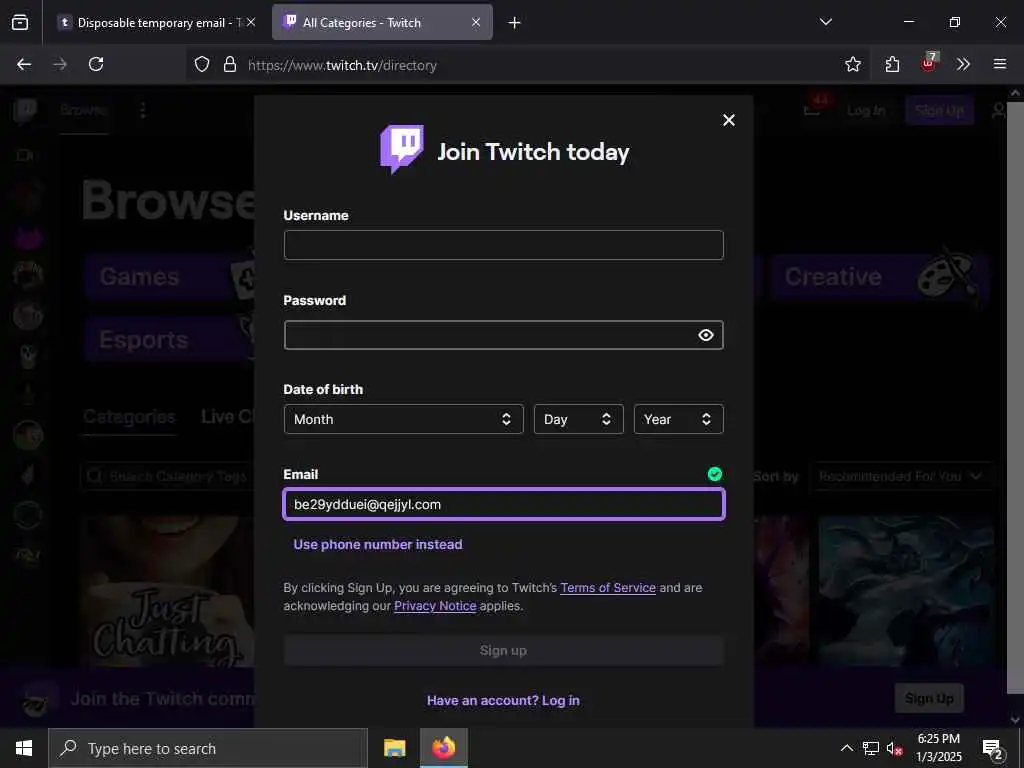Open the uBlock Origin extension icon
The image size is (1024, 768).
click(x=929, y=63)
